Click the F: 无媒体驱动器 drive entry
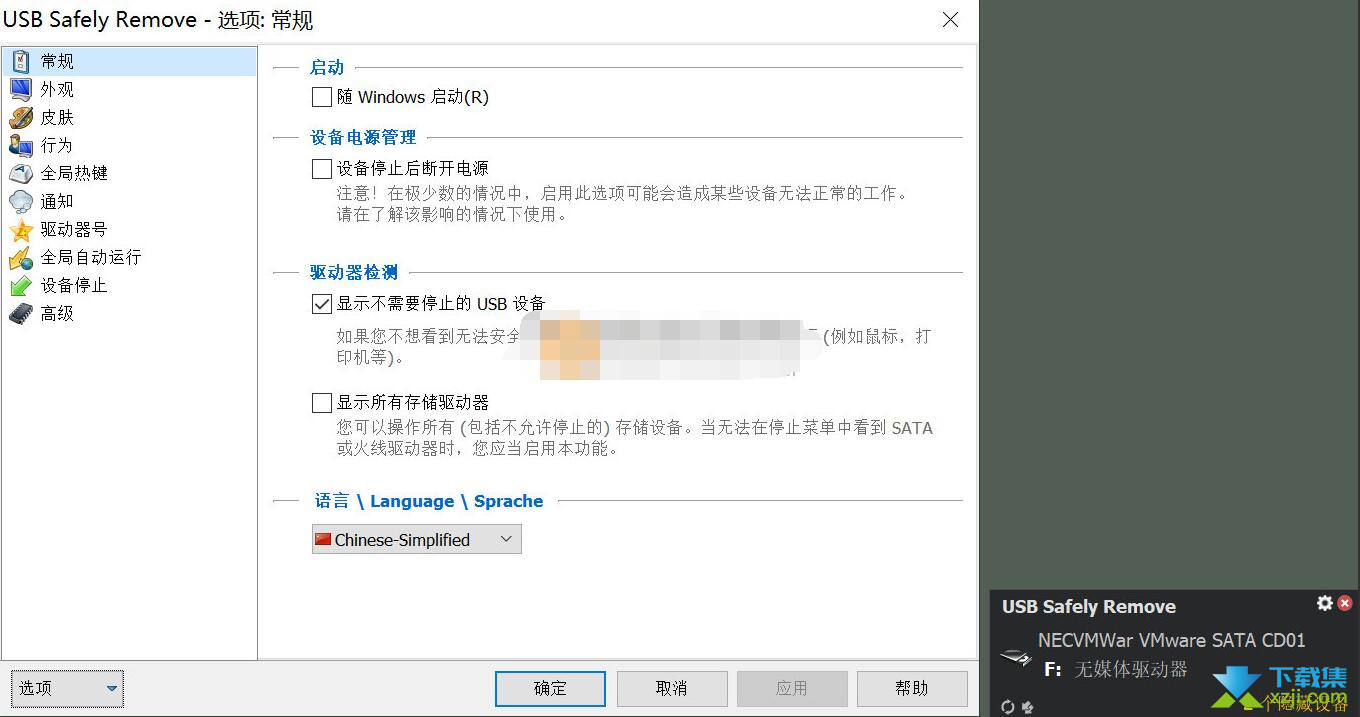 (1115, 669)
